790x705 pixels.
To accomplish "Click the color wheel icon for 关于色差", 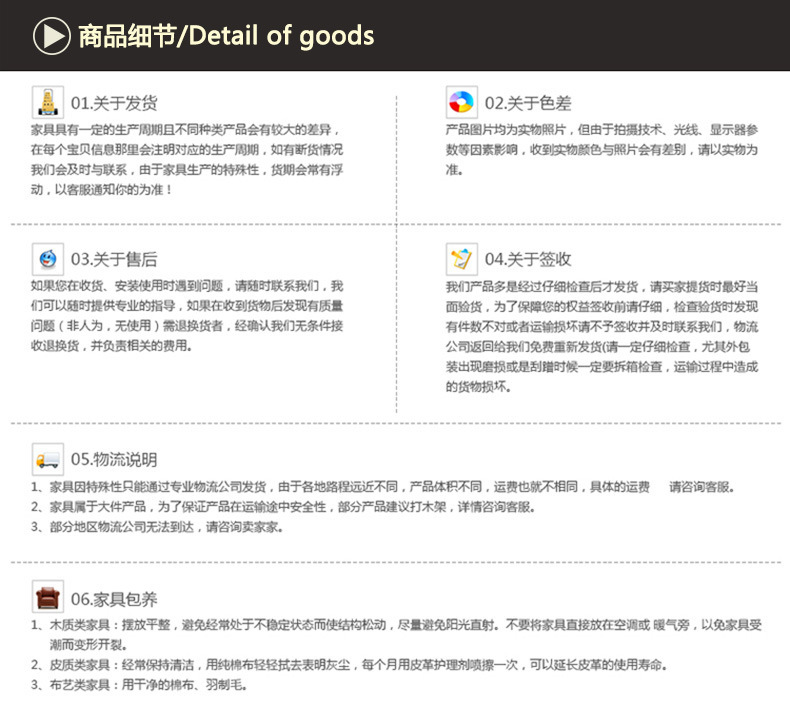I will click(462, 102).
